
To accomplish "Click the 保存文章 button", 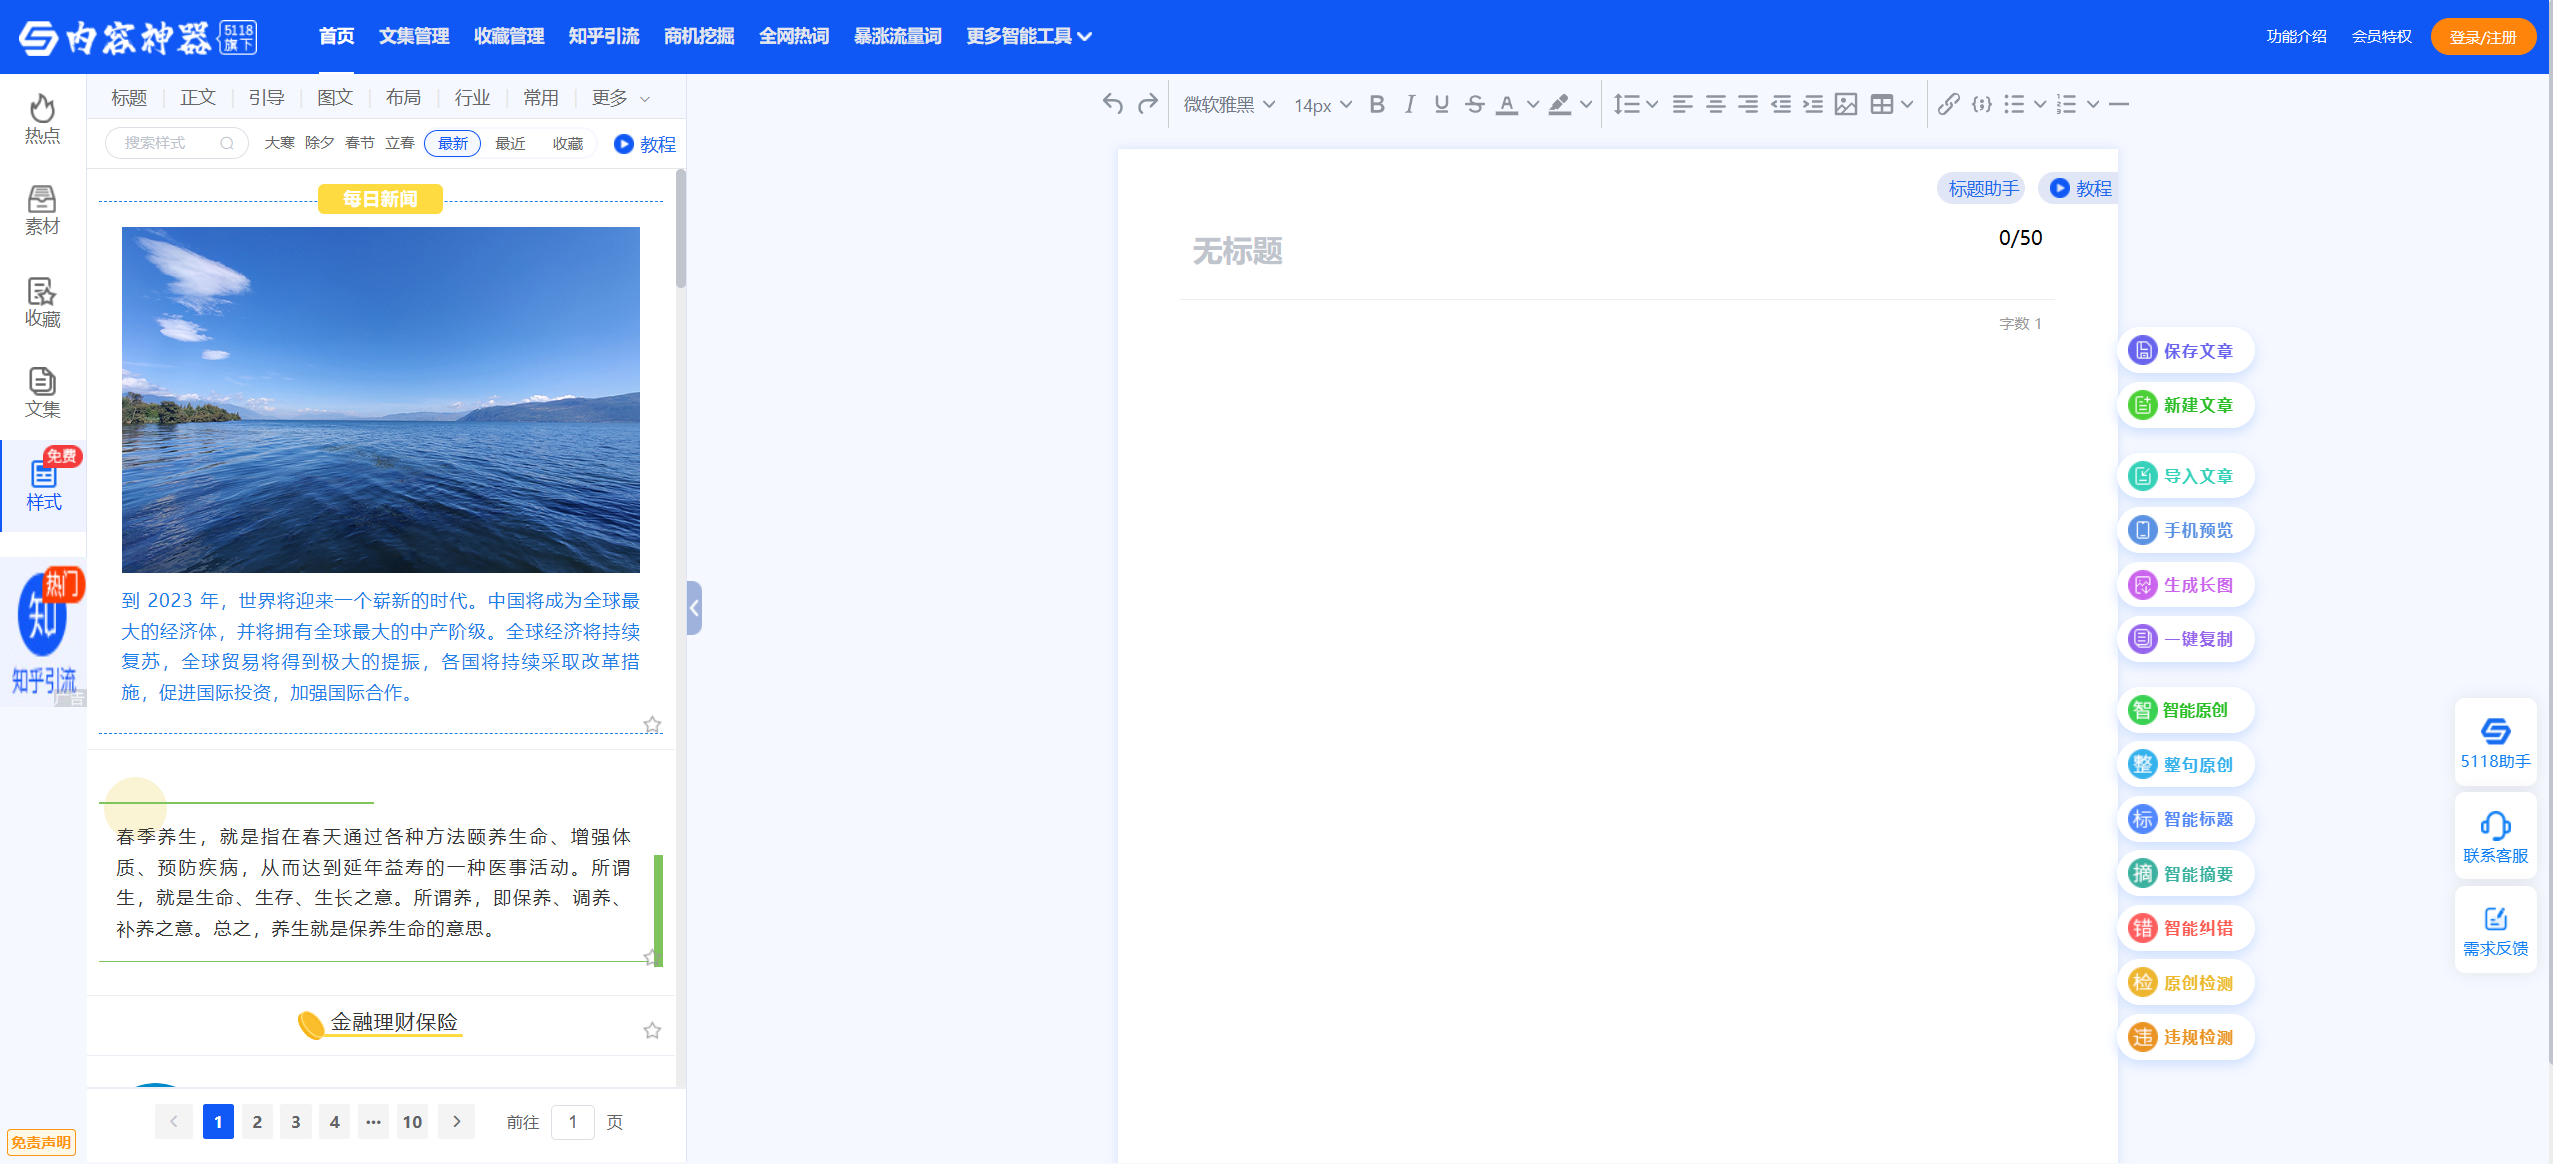I will (2185, 350).
